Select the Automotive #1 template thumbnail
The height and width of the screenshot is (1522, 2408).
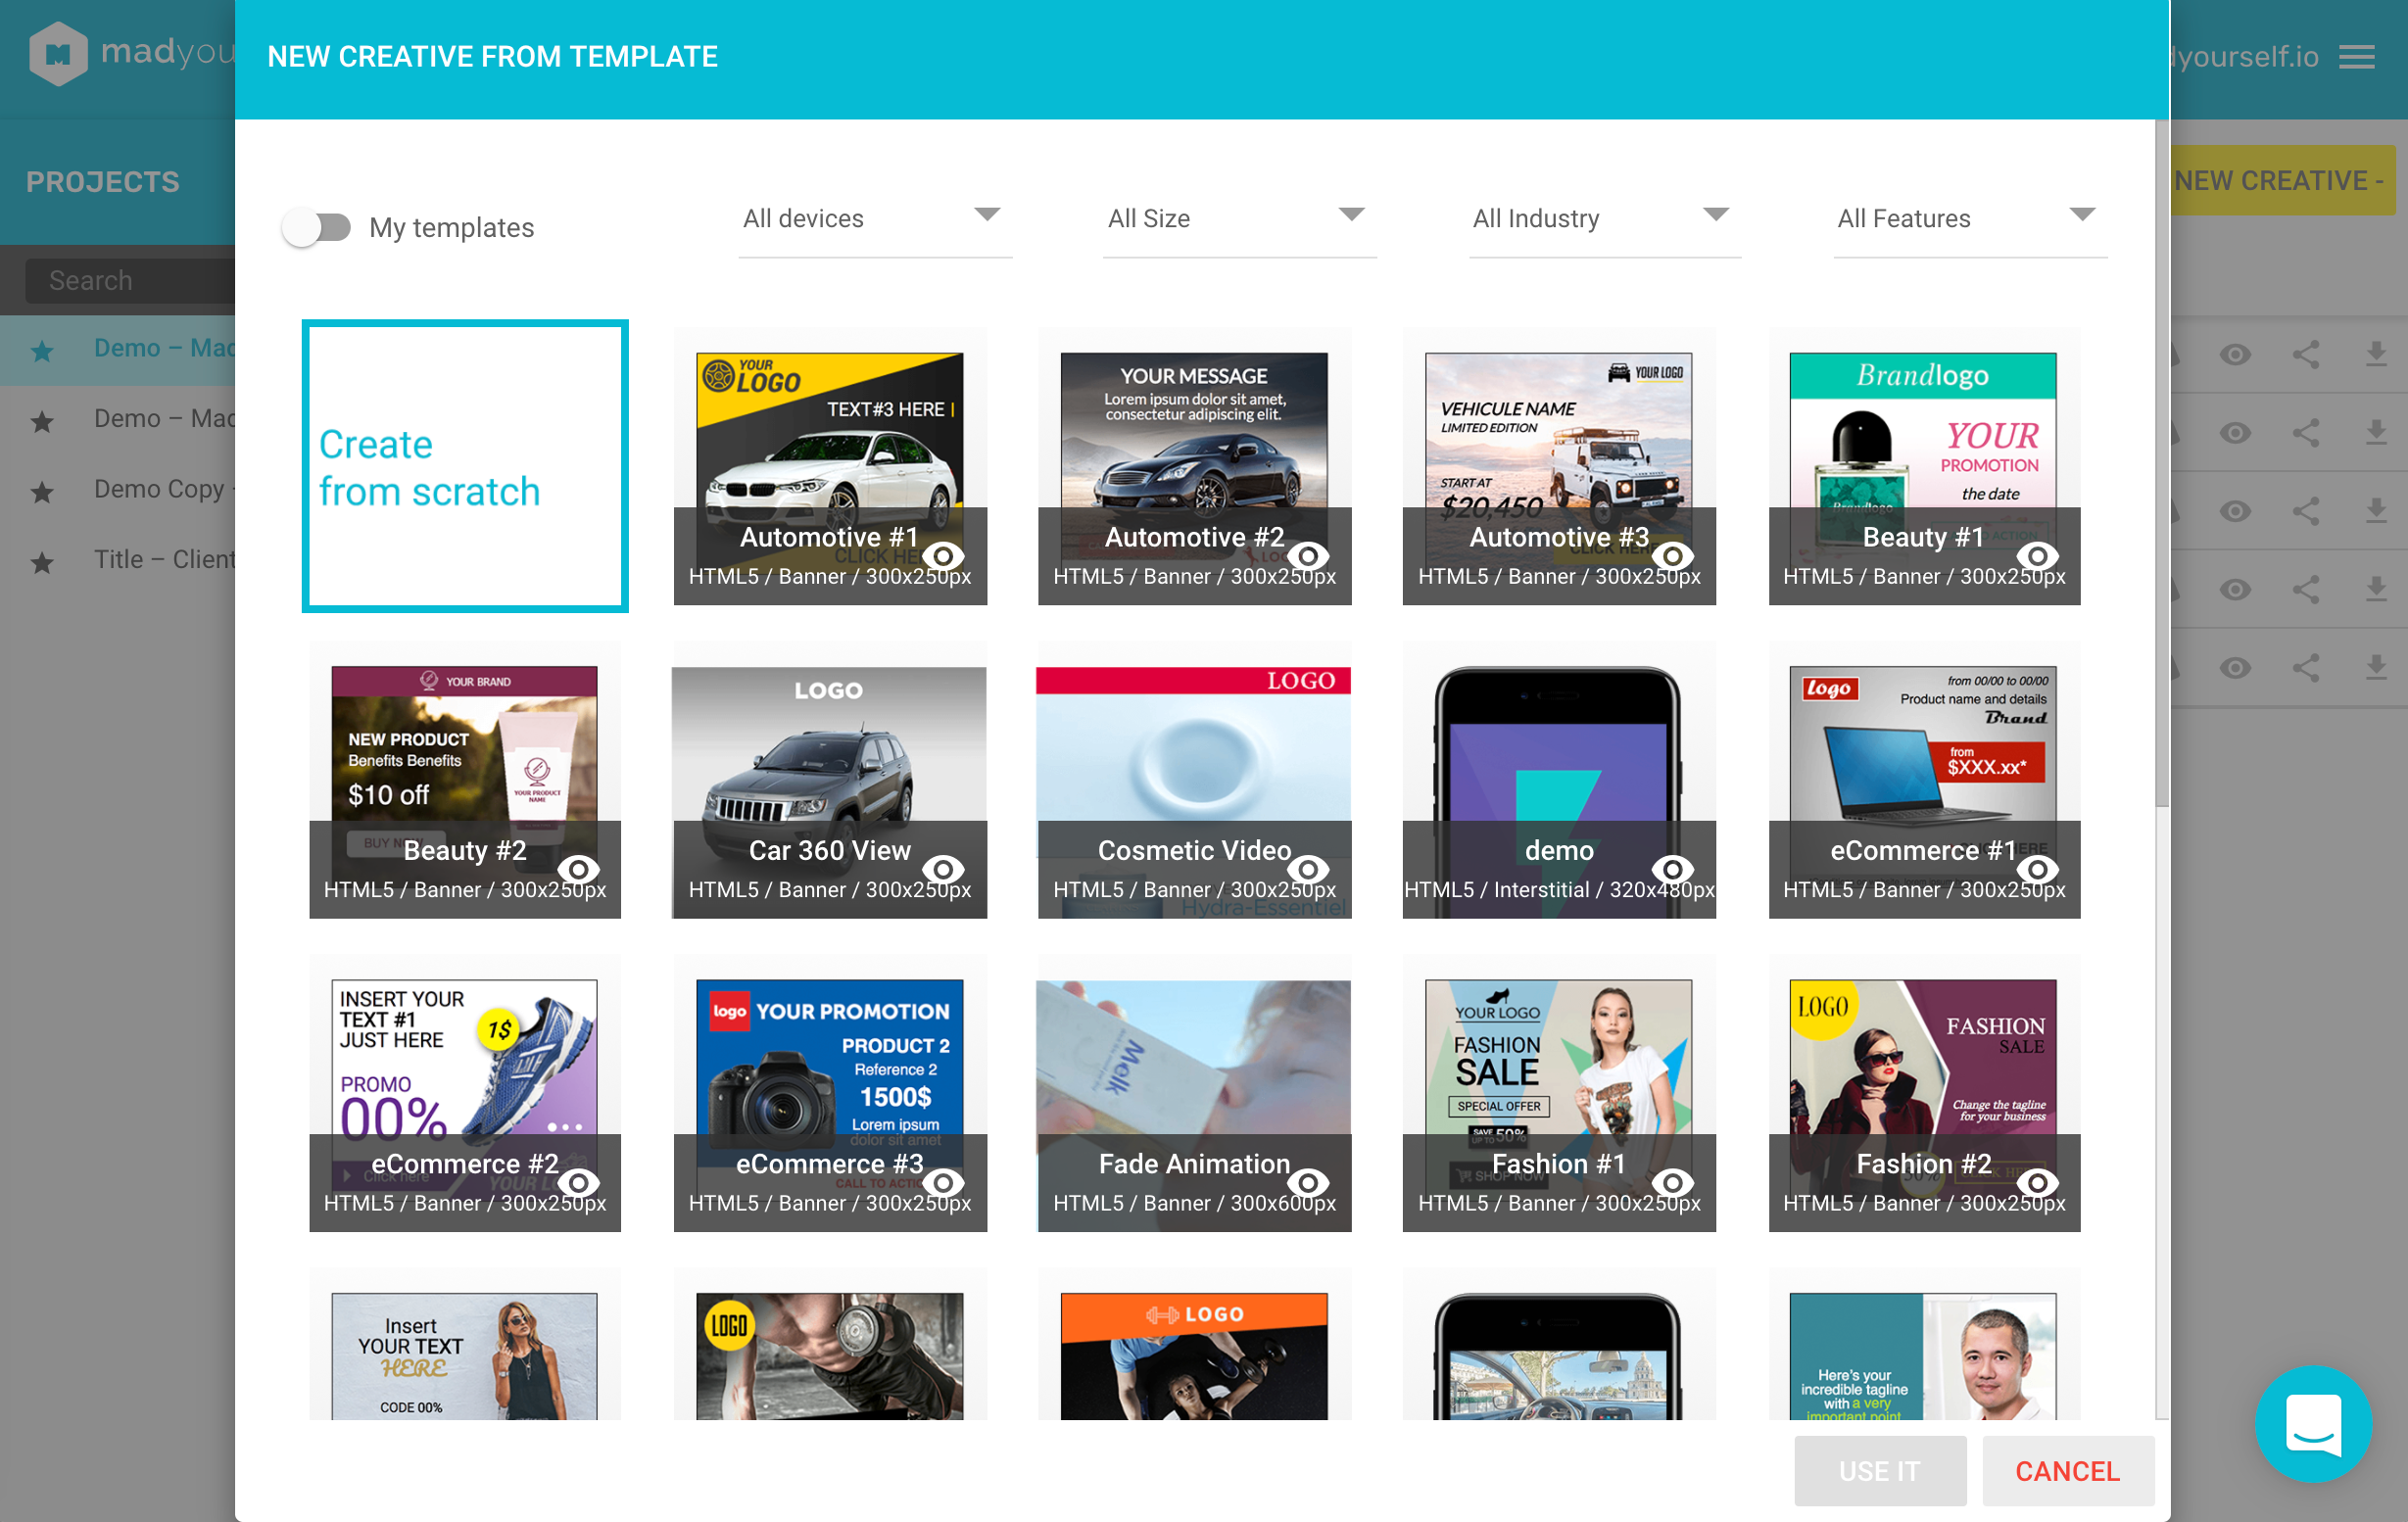[x=830, y=466]
